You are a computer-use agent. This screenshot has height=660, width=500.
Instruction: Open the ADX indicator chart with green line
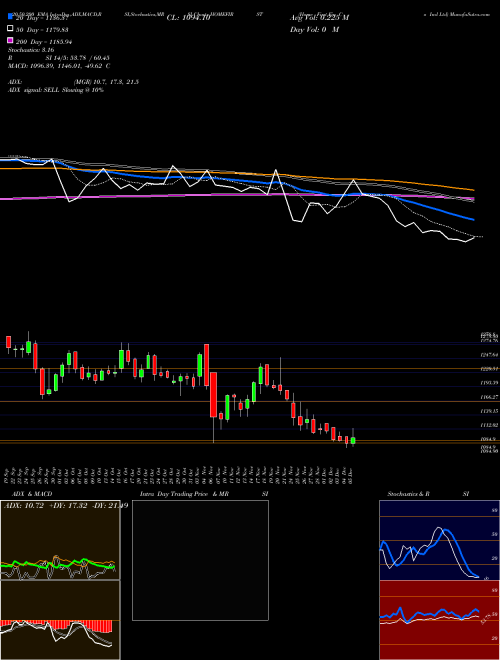point(60,540)
